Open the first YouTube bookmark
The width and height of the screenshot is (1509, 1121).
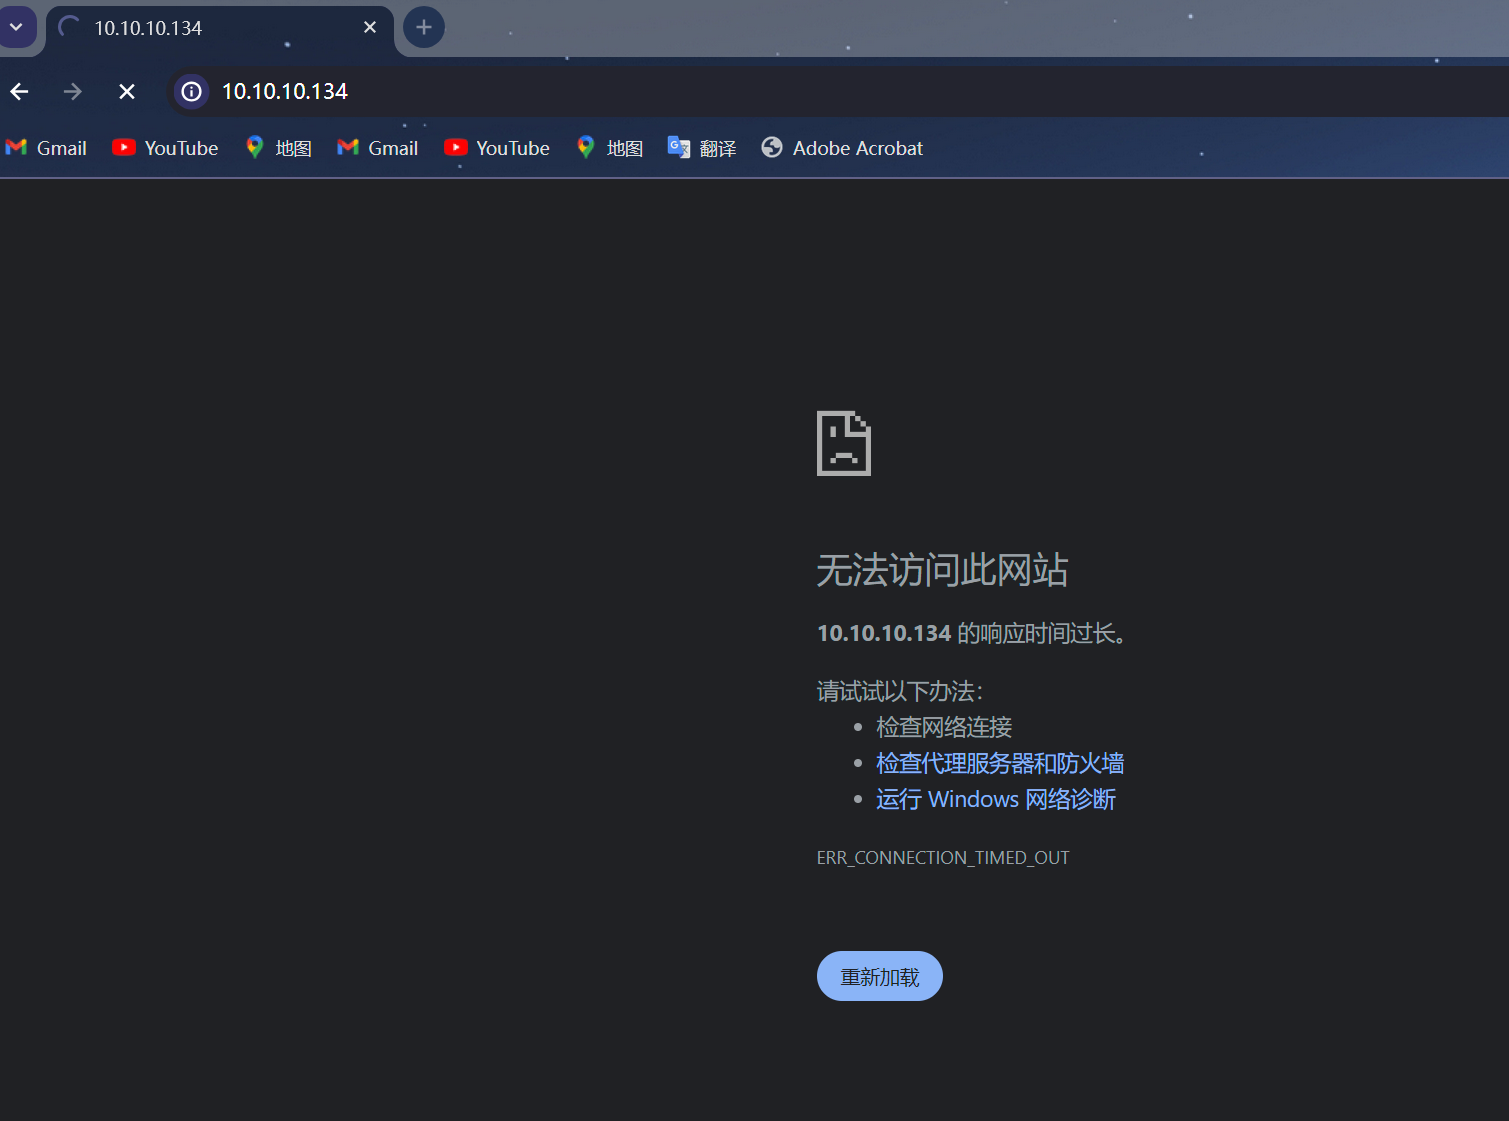click(166, 148)
